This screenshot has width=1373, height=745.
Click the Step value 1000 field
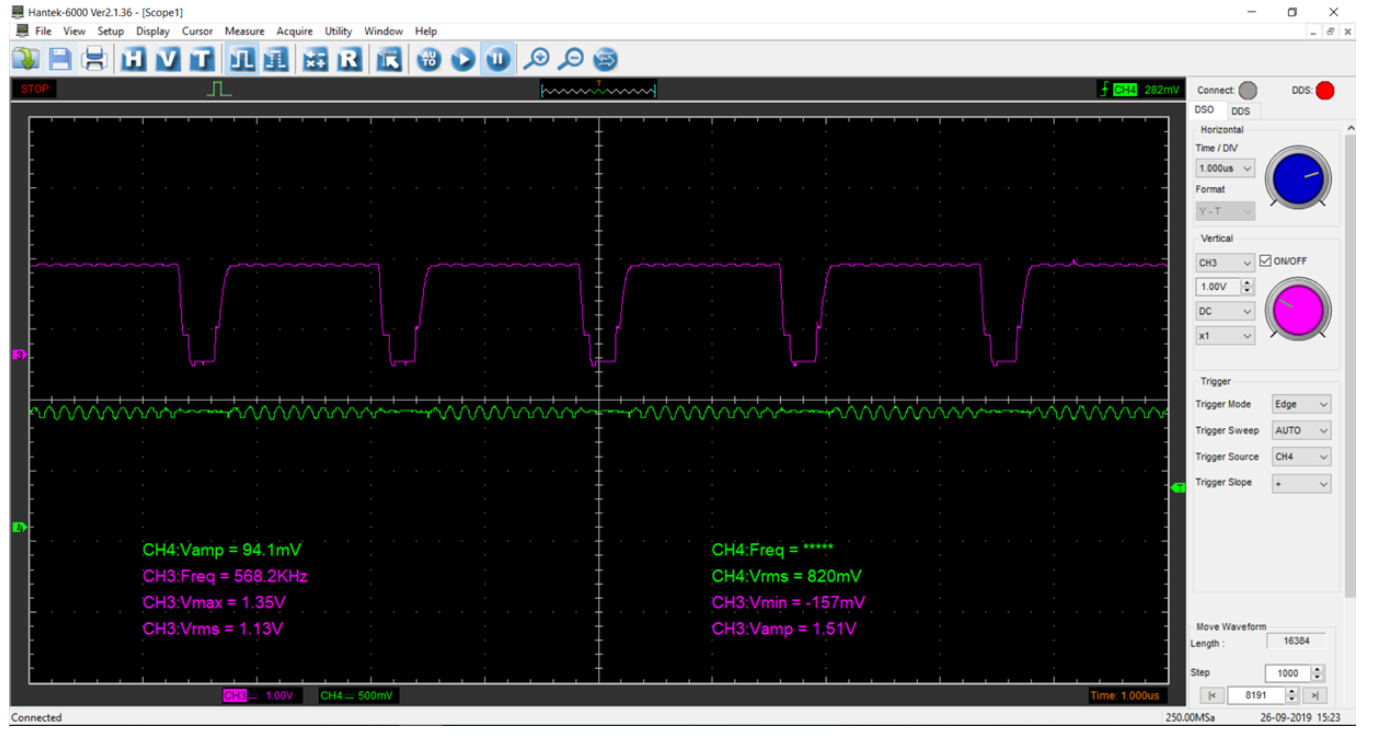(1288, 673)
